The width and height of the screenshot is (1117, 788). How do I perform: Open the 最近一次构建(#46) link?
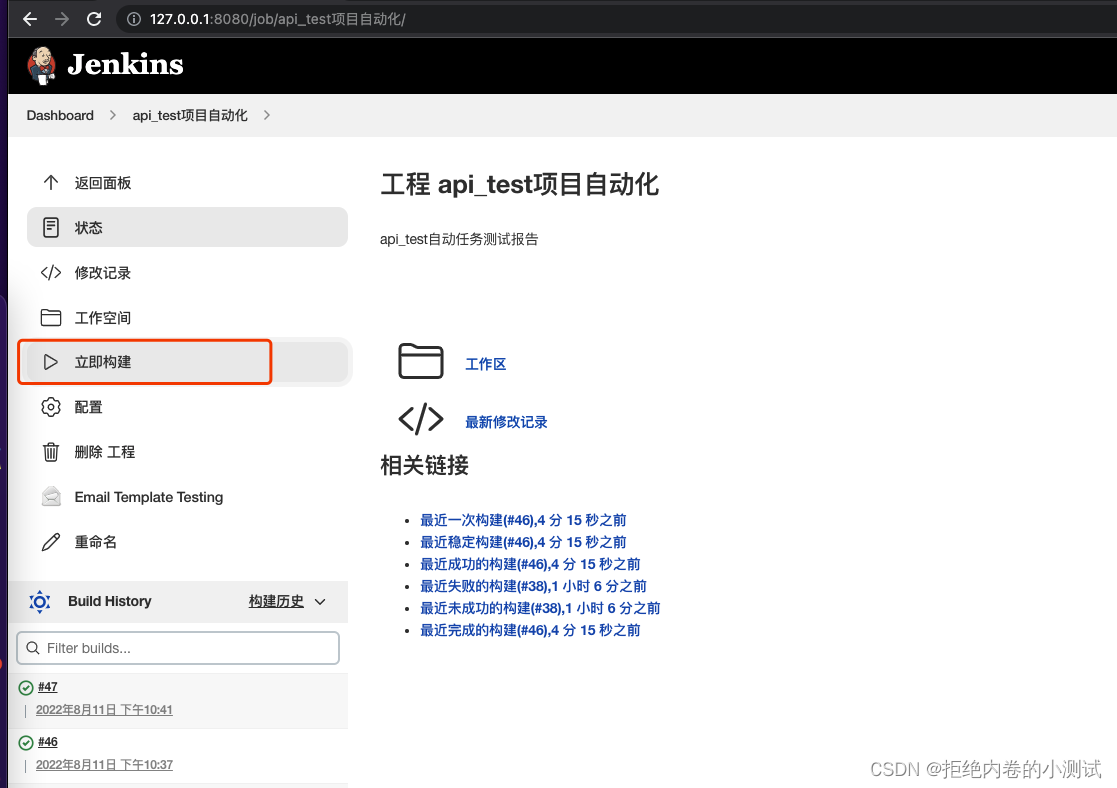[523, 520]
